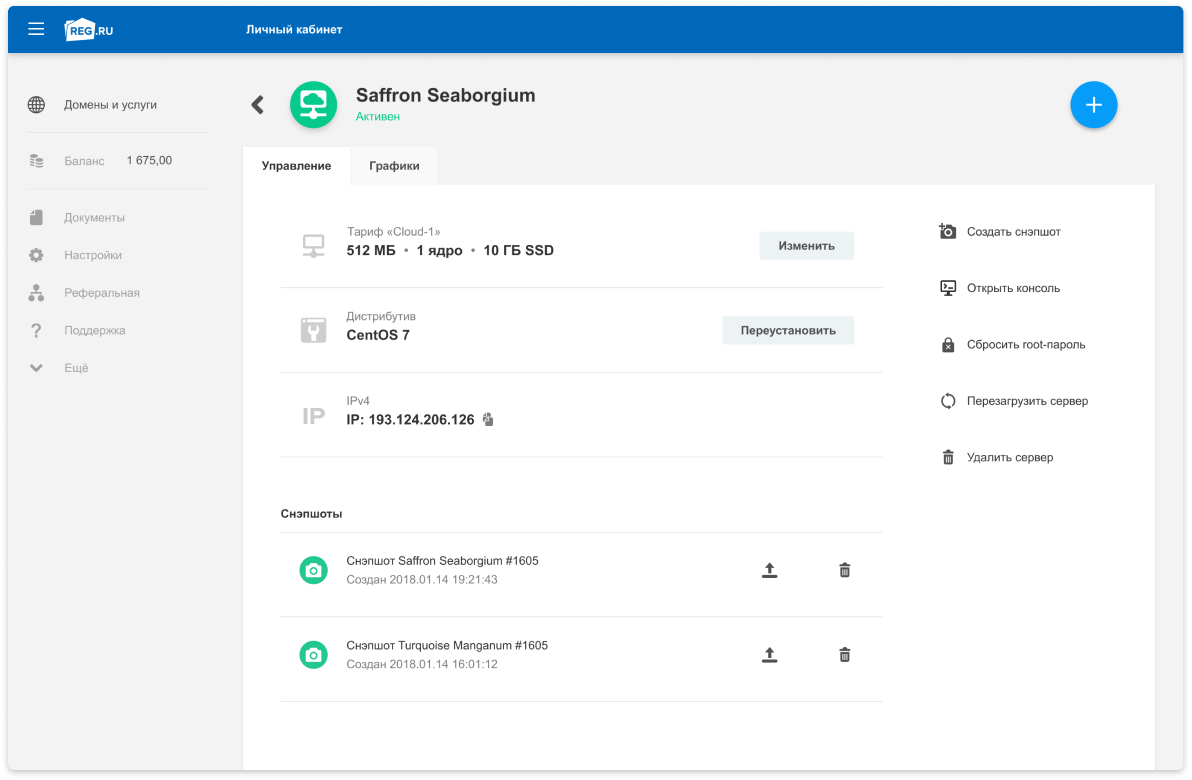Open the Документы section
This screenshot has height=780, width=1192.
tap(94, 217)
